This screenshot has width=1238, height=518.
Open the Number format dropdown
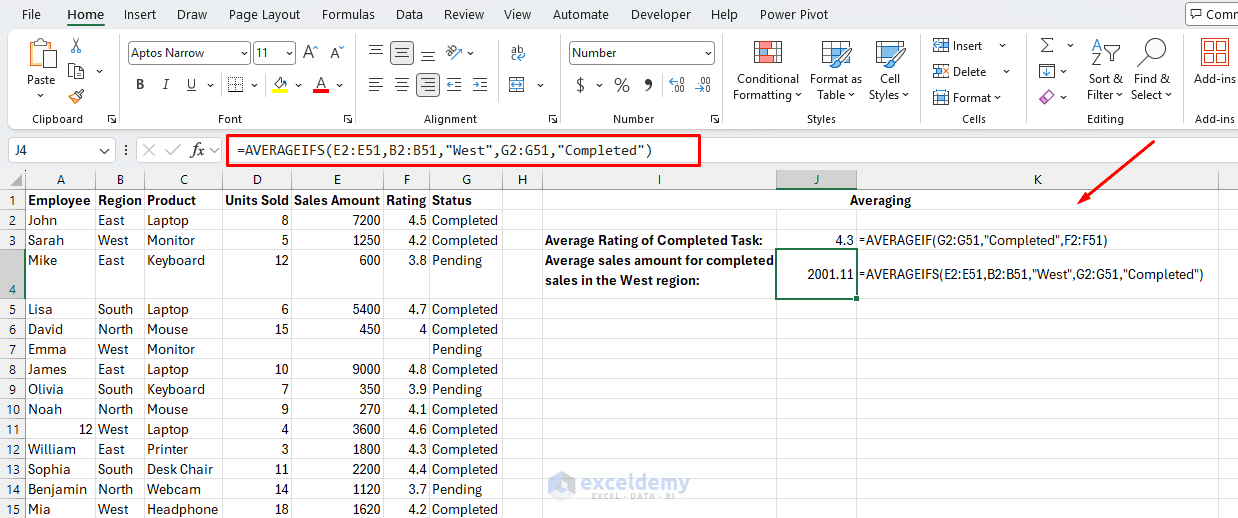pos(708,53)
